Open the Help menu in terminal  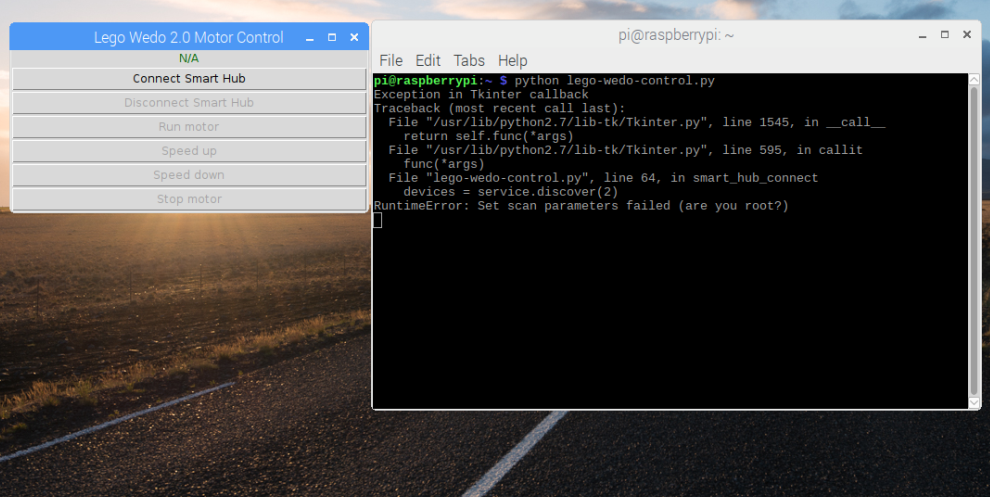(x=512, y=61)
